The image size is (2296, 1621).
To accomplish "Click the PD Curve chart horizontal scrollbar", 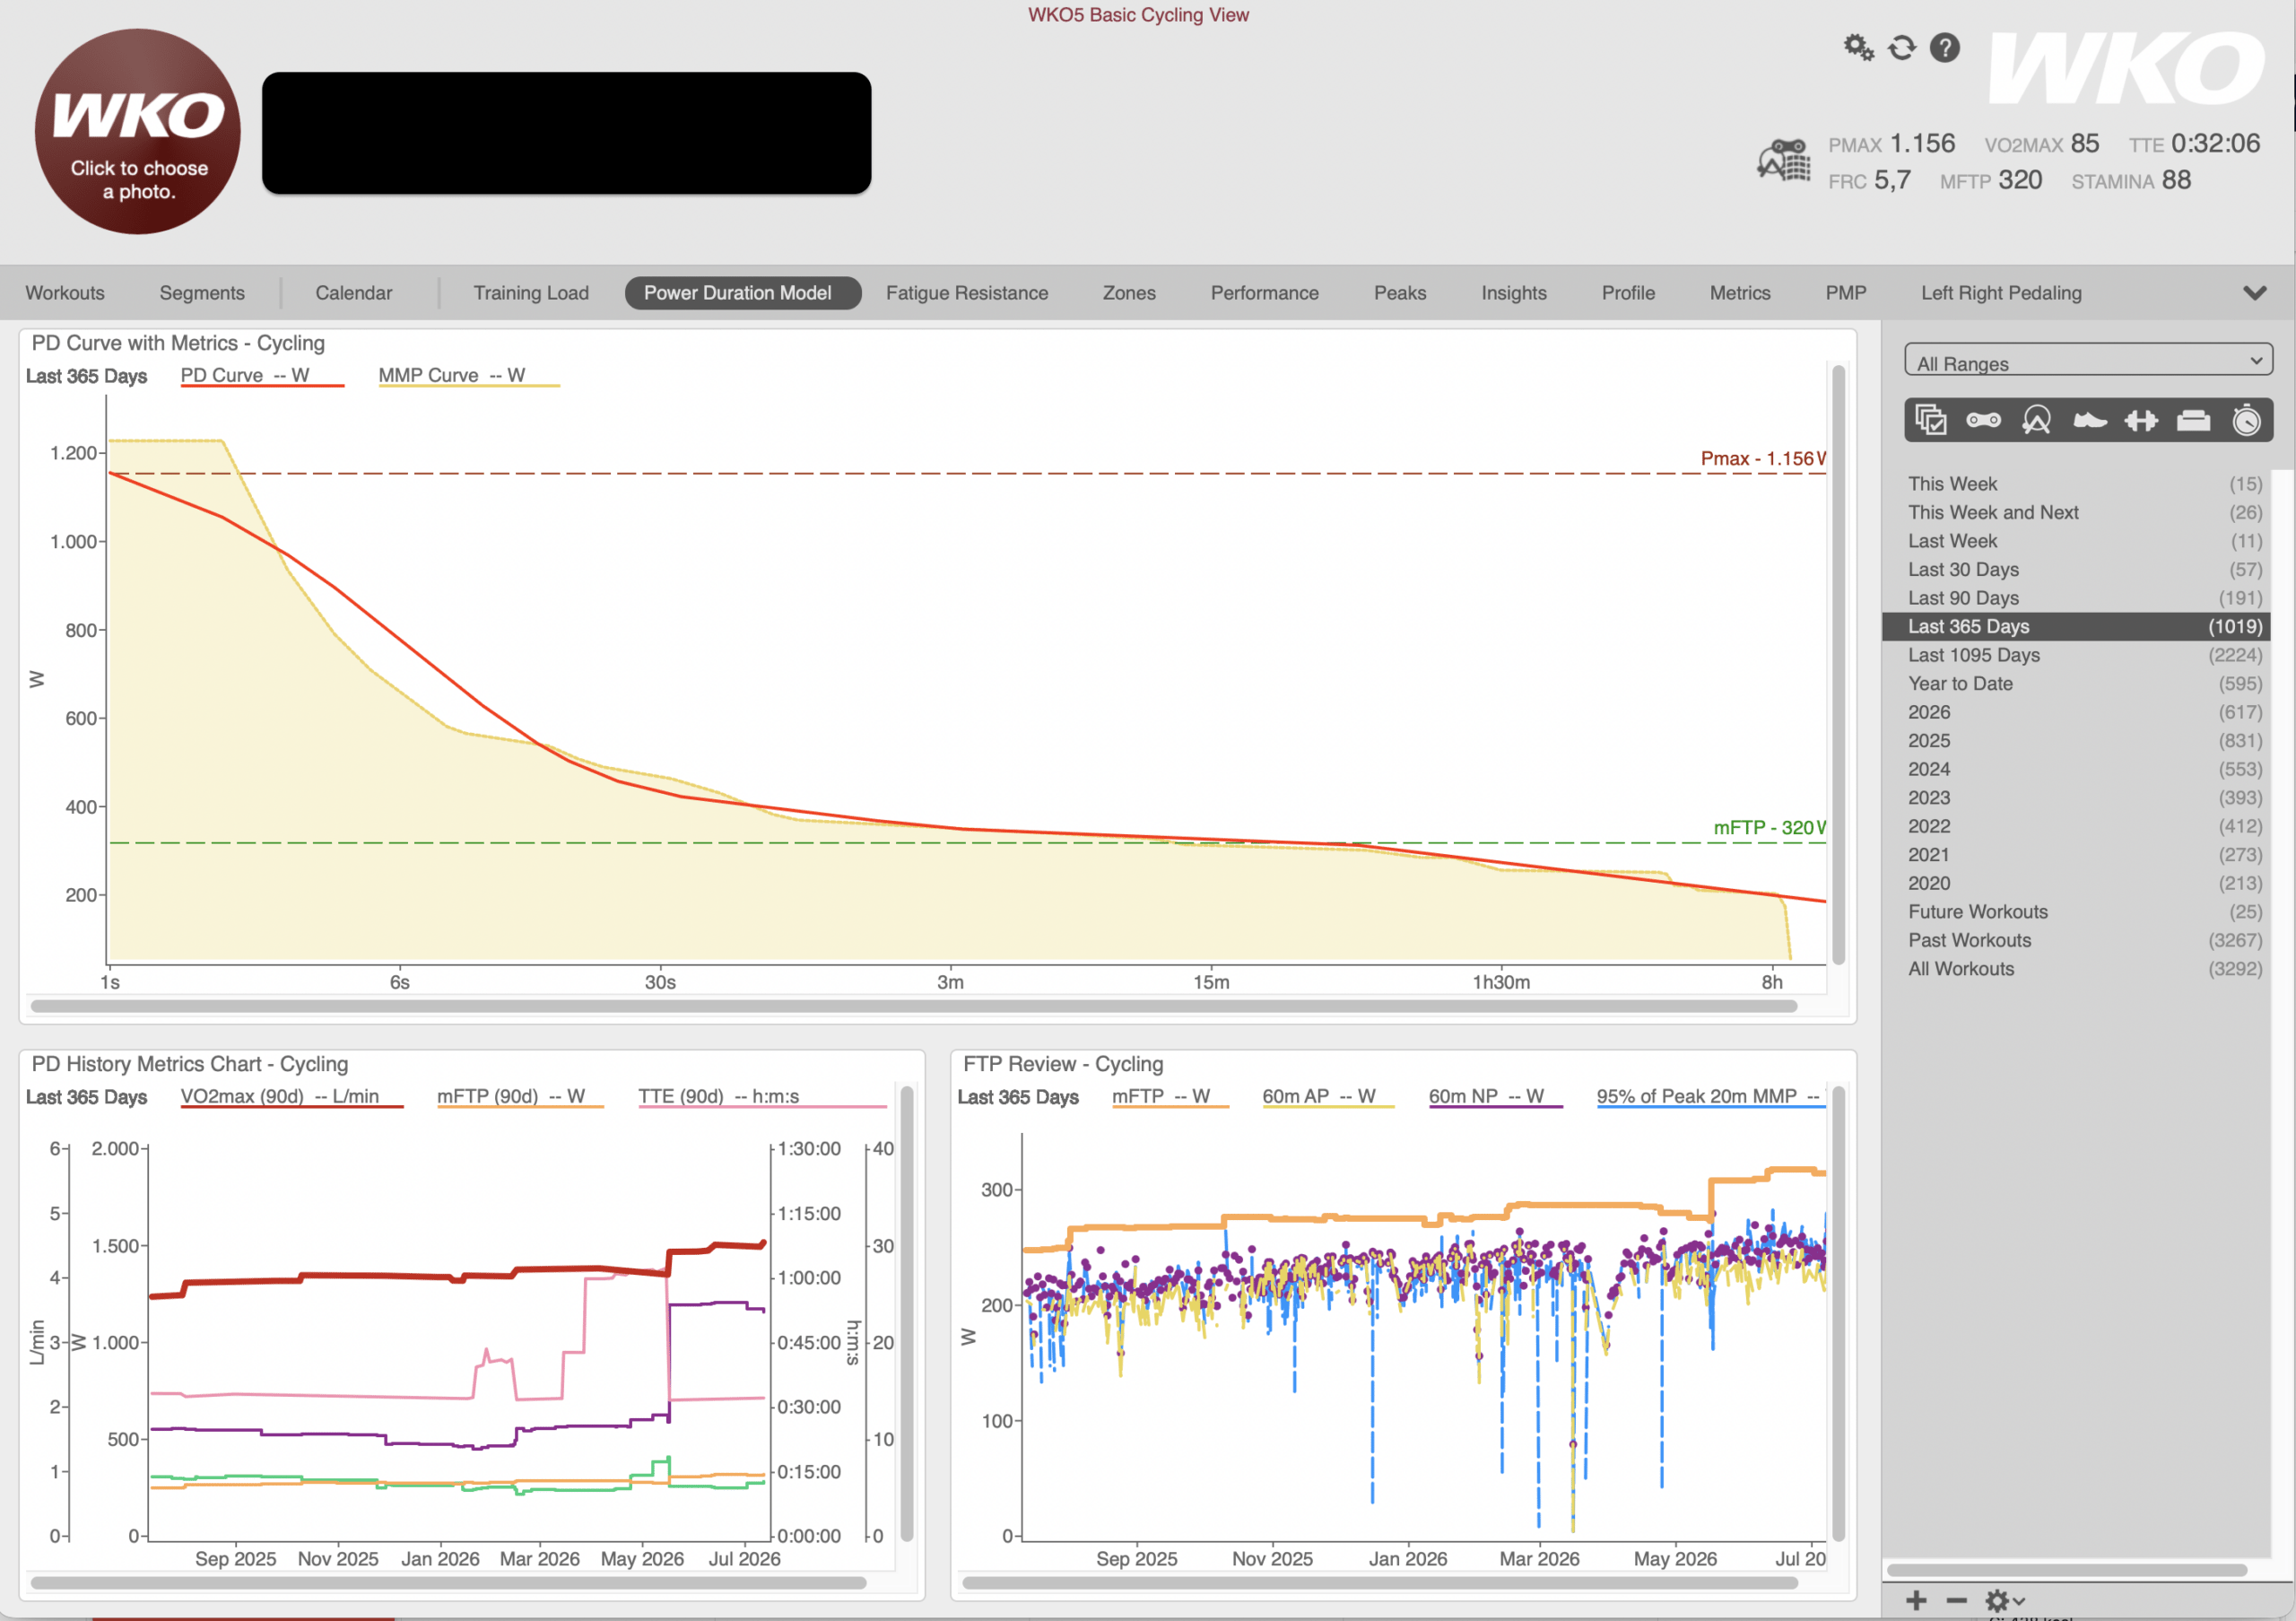I will [x=913, y=1006].
